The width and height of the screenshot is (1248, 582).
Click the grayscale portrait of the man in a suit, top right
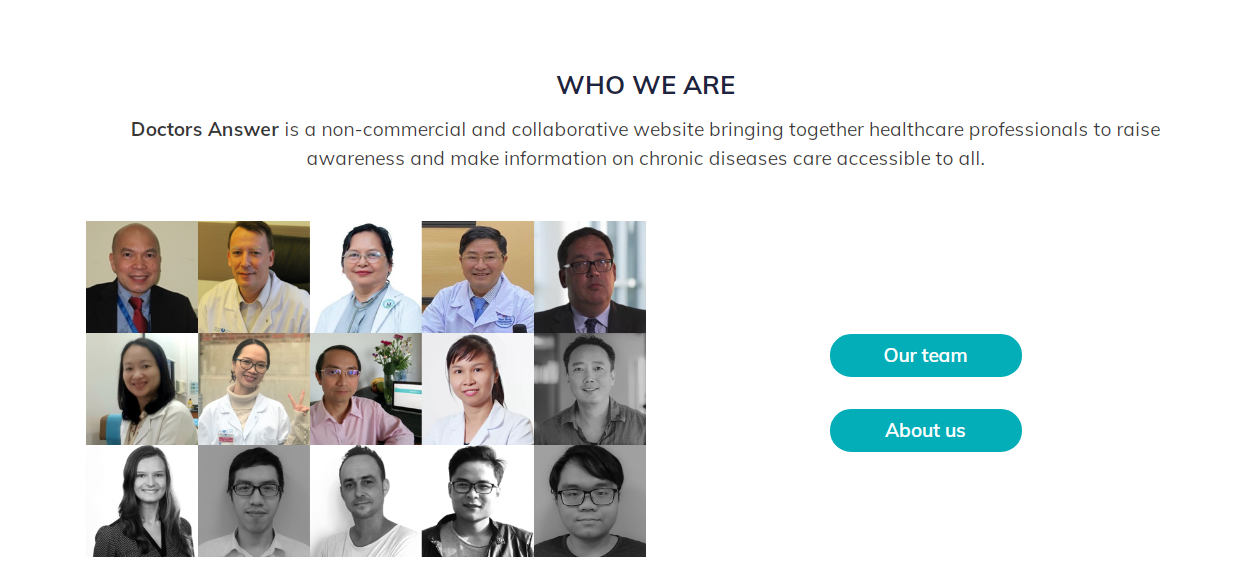590,277
